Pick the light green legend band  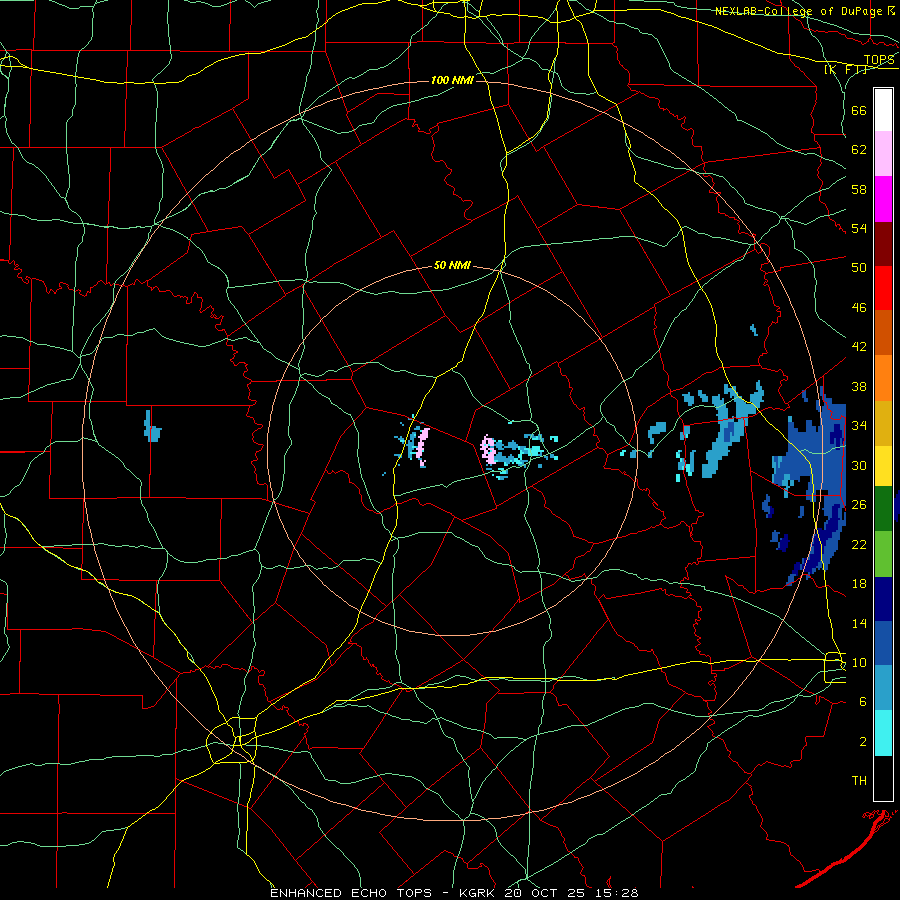(883, 554)
